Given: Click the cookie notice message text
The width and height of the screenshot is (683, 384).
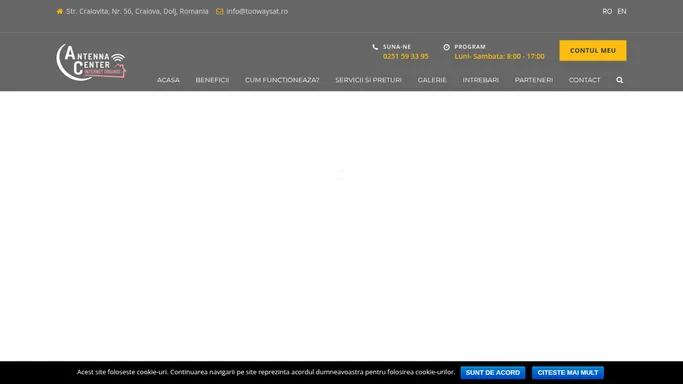Looking at the screenshot, I should click(x=266, y=372).
